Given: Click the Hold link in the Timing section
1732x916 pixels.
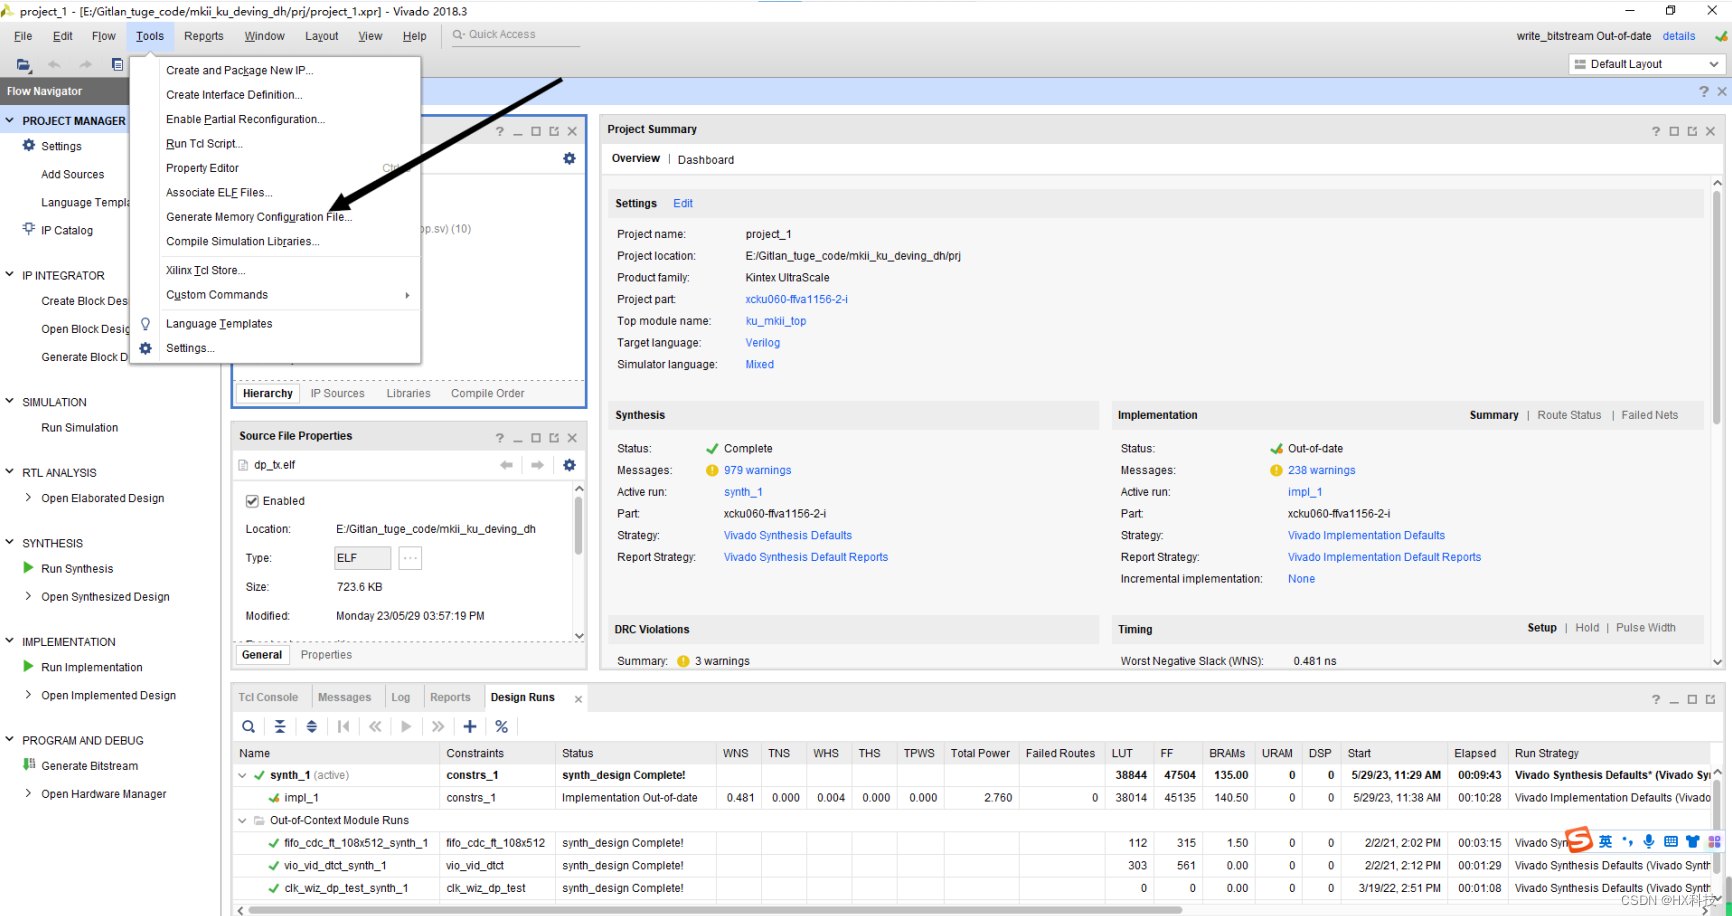Looking at the screenshot, I should click(1587, 628).
